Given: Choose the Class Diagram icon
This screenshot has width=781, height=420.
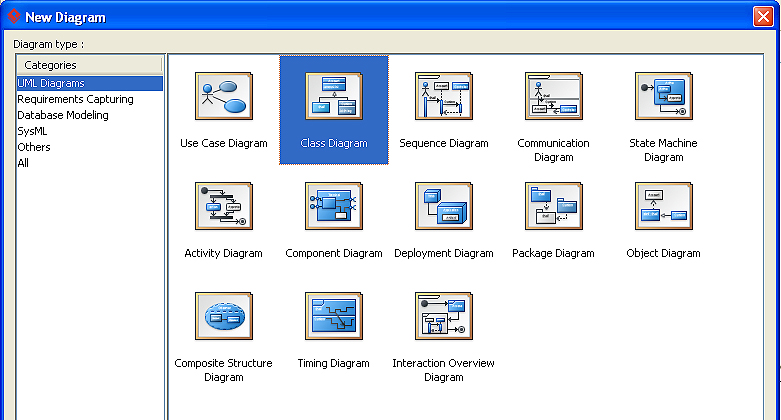Looking at the screenshot, I should (334, 97).
